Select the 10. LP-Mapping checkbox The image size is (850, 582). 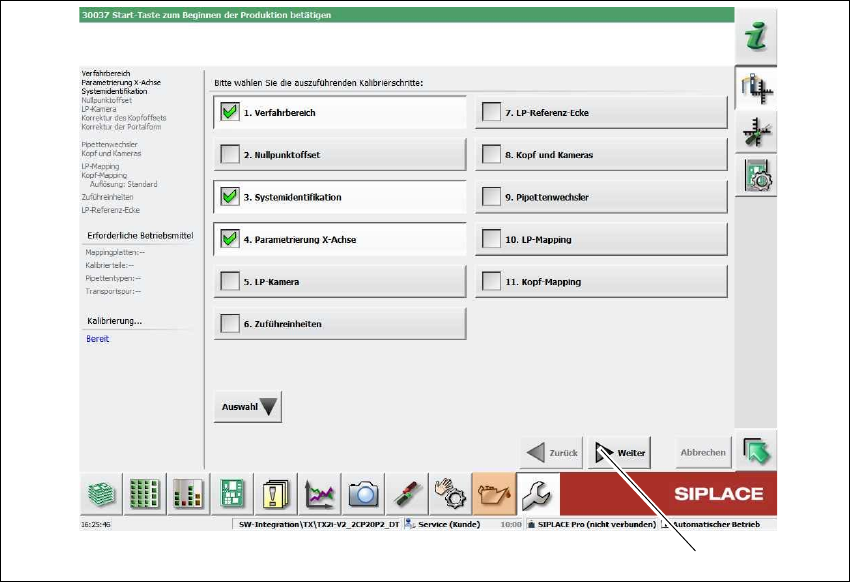[x=492, y=239]
